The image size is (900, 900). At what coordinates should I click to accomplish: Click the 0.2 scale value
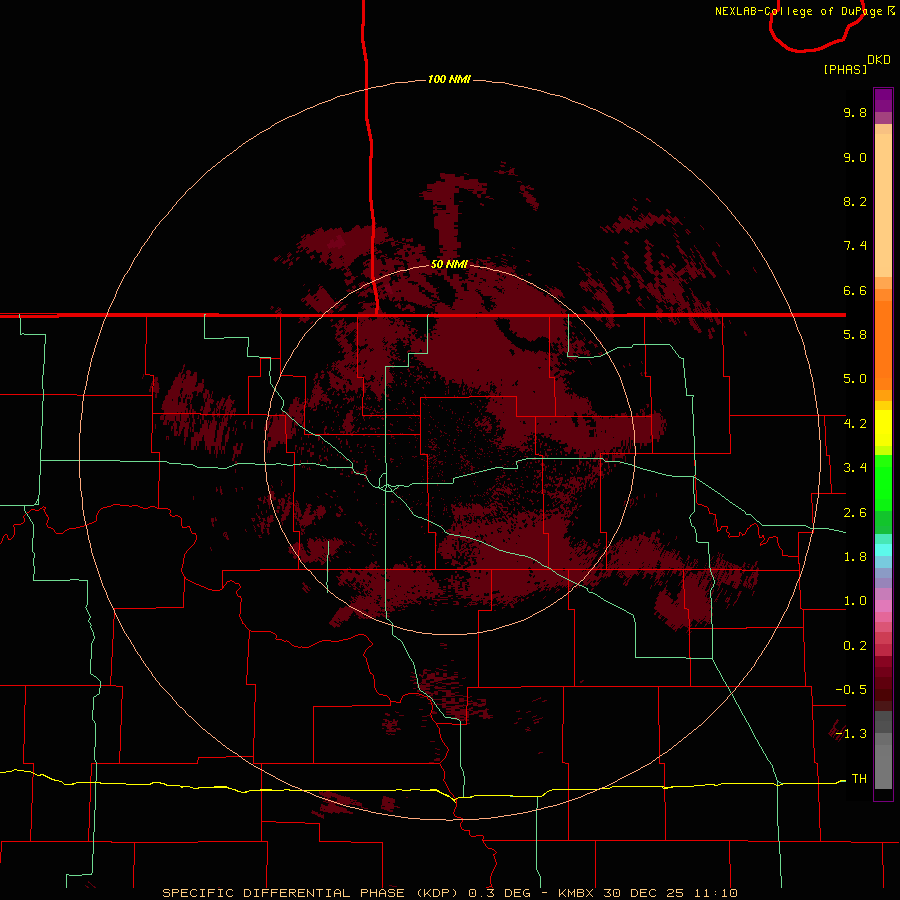(855, 646)
